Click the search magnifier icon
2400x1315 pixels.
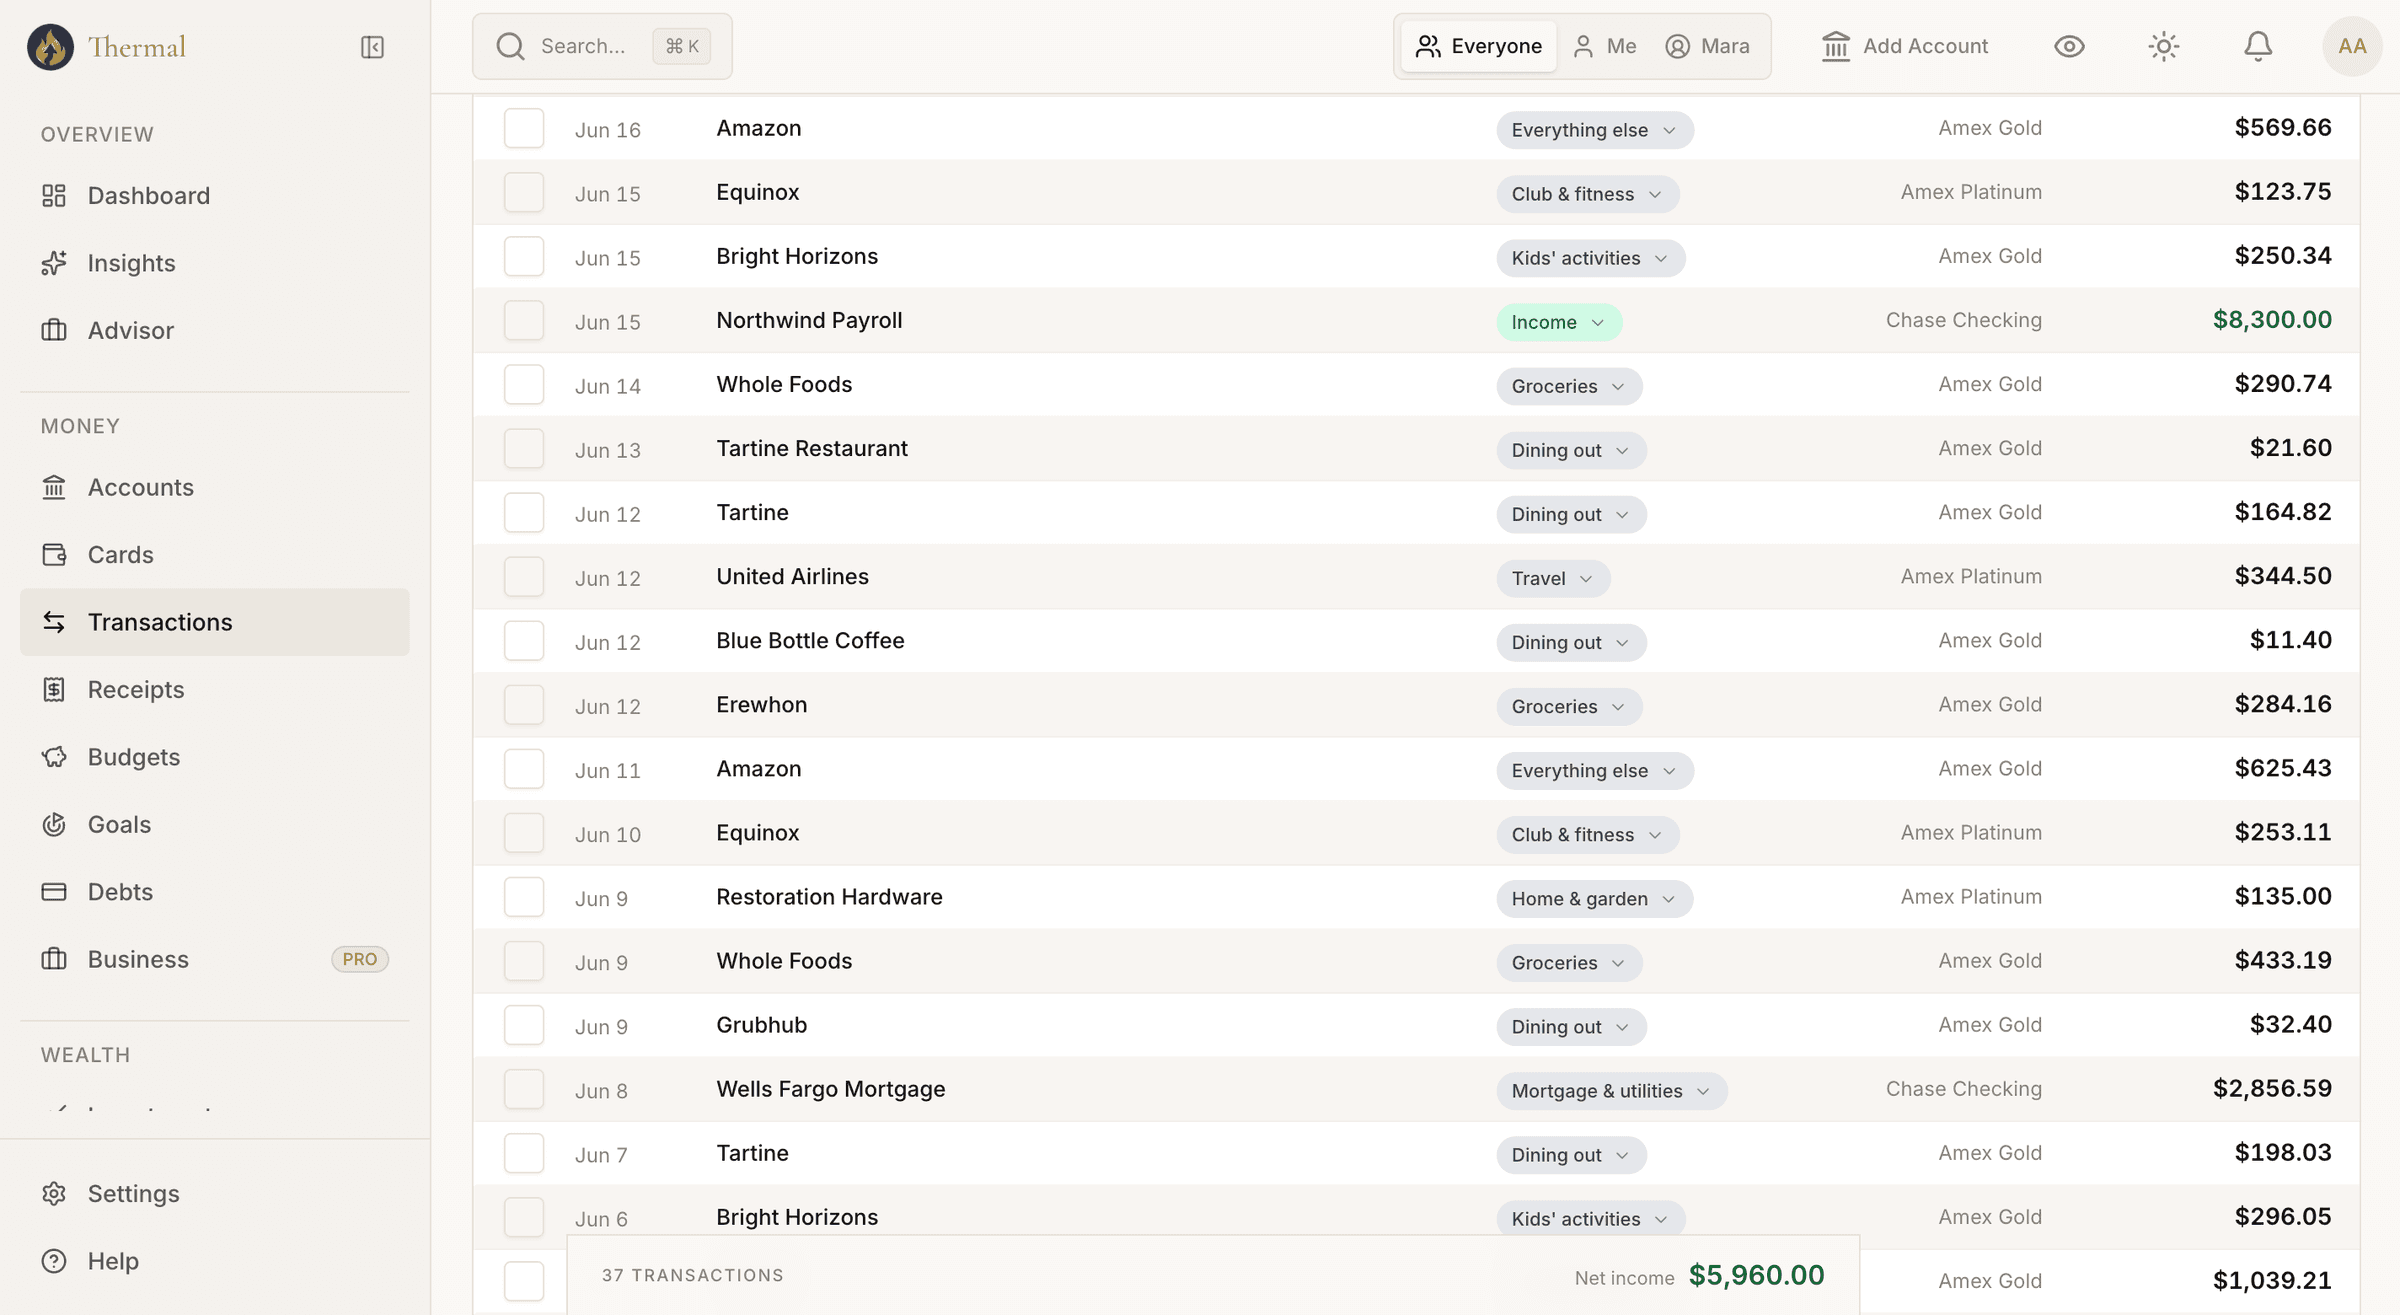pyautogui.click(x=510, y=46)
